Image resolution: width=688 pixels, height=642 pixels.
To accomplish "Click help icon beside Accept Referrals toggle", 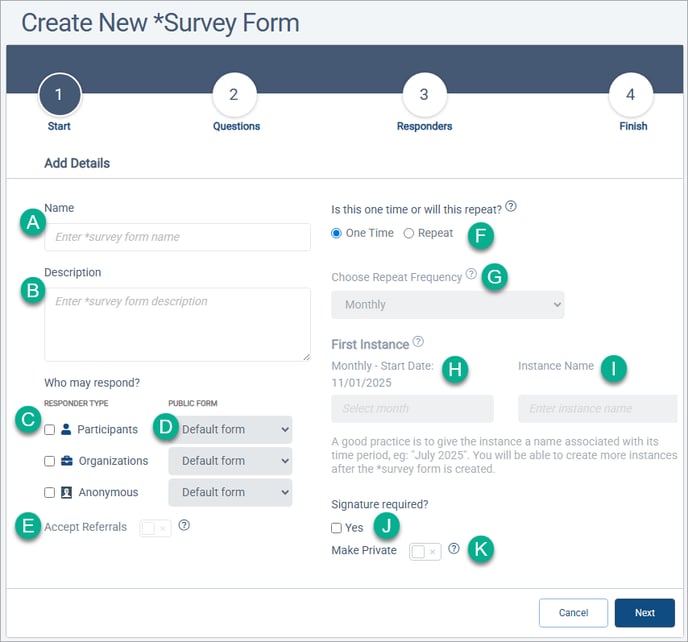I will pos(183,525).
